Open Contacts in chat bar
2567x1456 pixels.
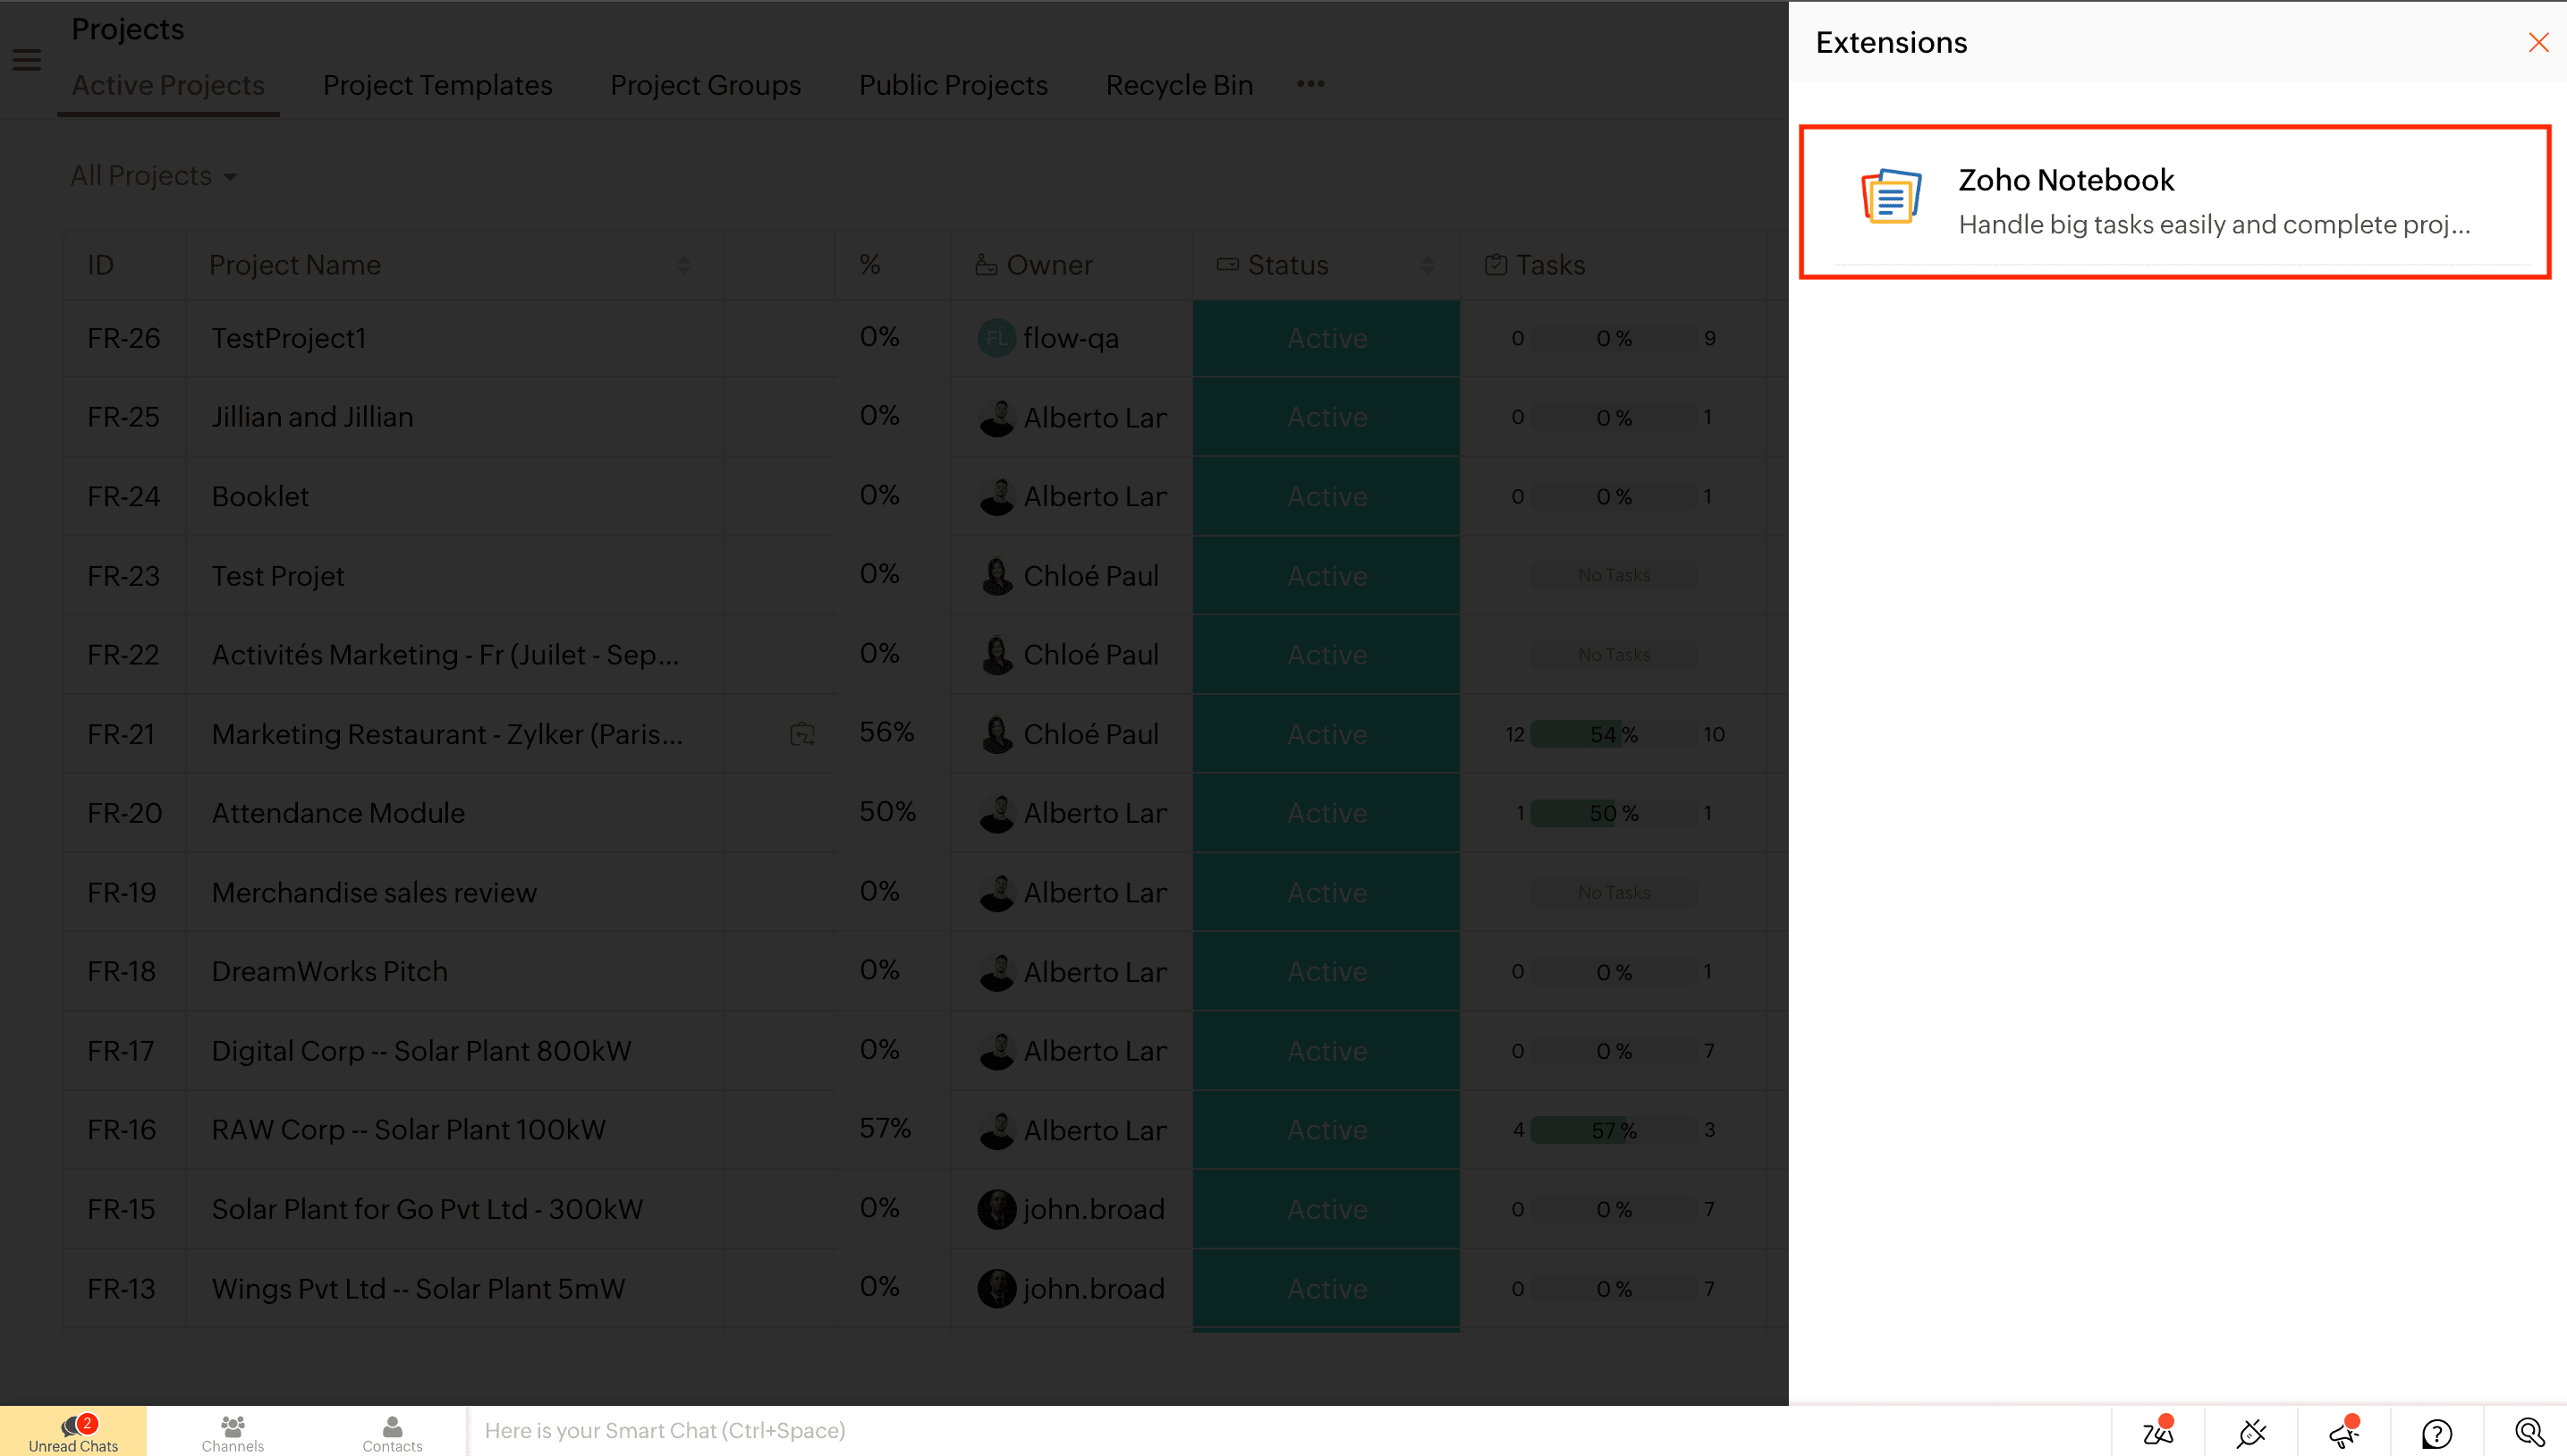pos(392,1432)
